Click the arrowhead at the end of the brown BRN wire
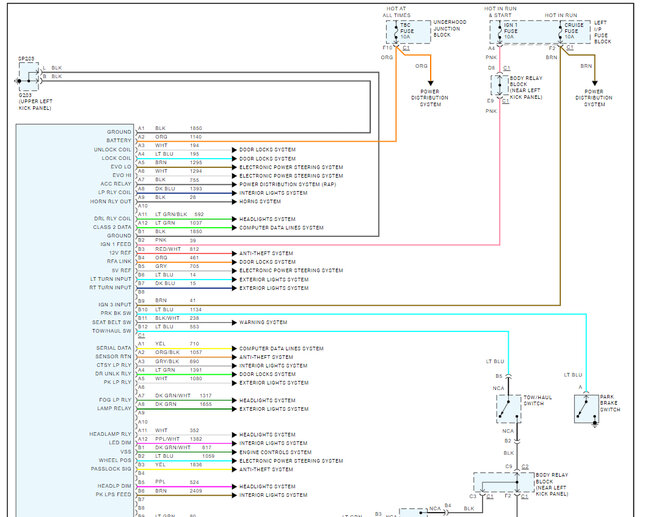The height and width of the screenshot is (517, 650). click(x=594, y=83)
